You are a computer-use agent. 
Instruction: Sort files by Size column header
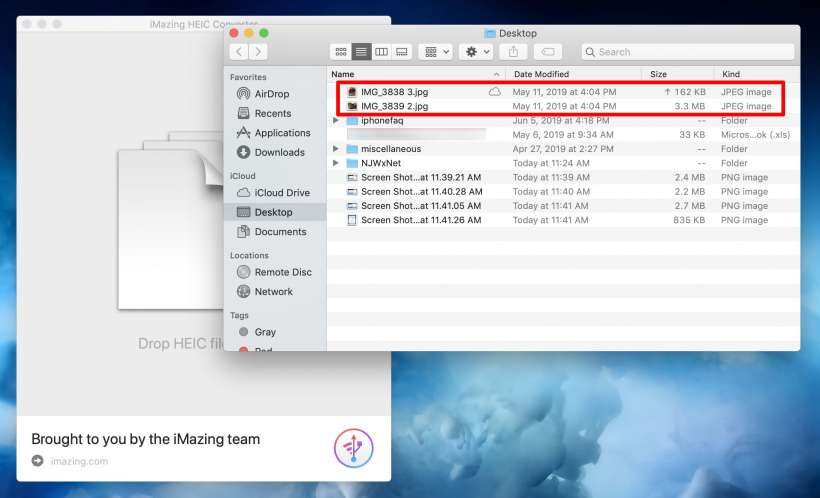[x=658, y=74]
